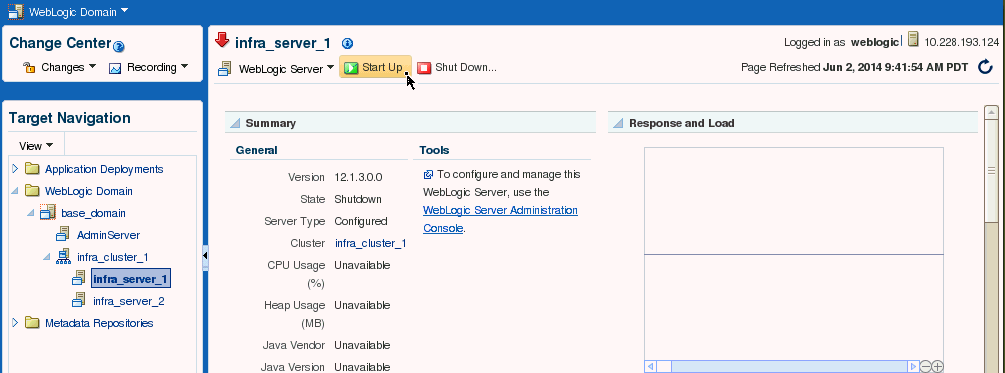Open infra_server_1 target information icon

(x=347, y=44)
